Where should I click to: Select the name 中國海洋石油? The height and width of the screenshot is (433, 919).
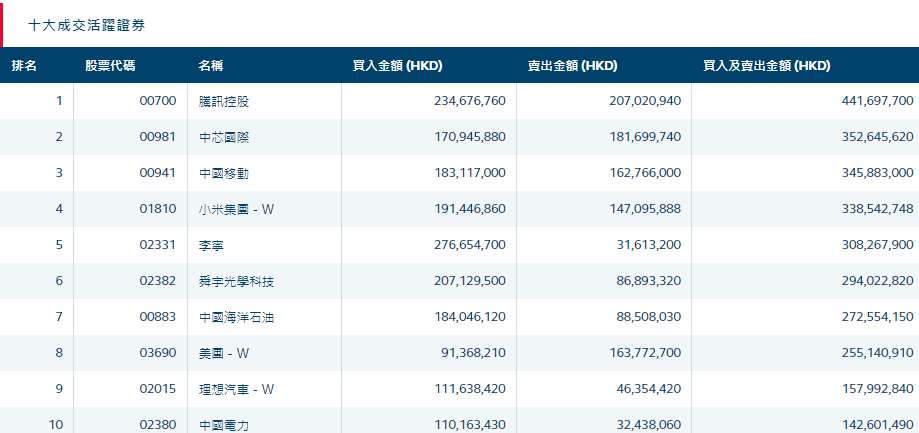pyautogui.click(x=236, y=317)
